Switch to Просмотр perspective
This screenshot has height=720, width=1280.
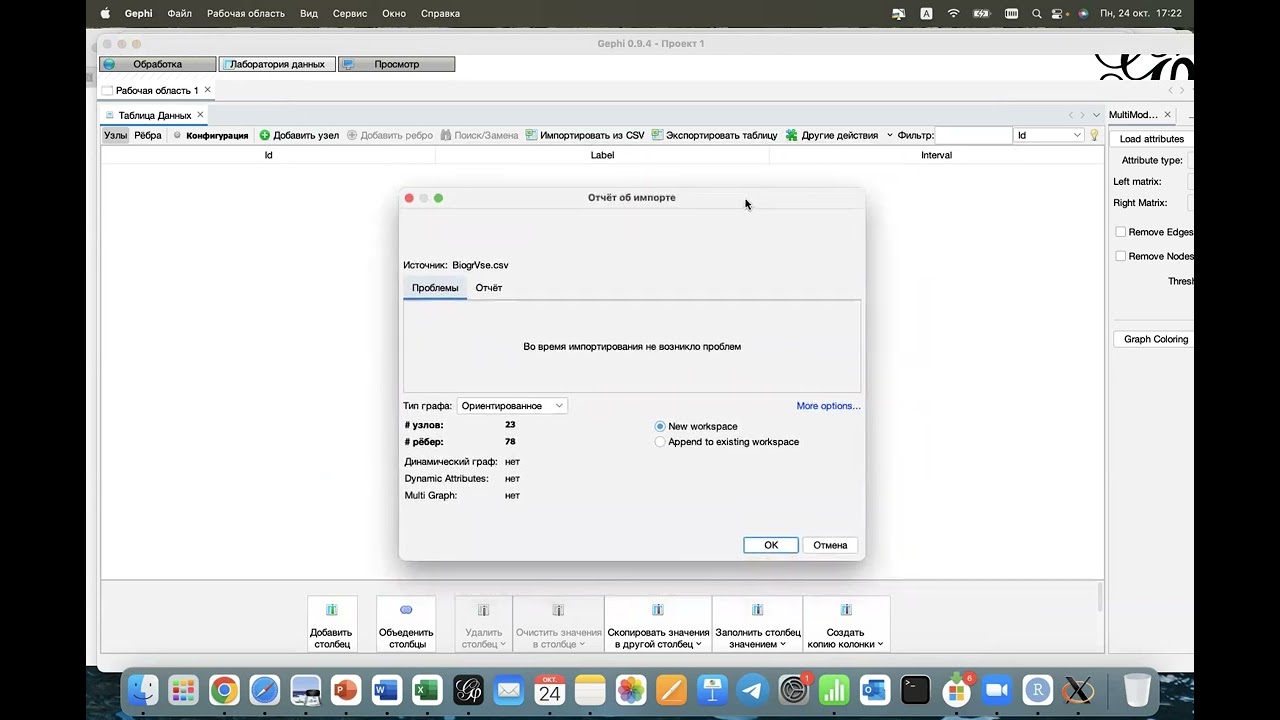click(x=396, y=64)
